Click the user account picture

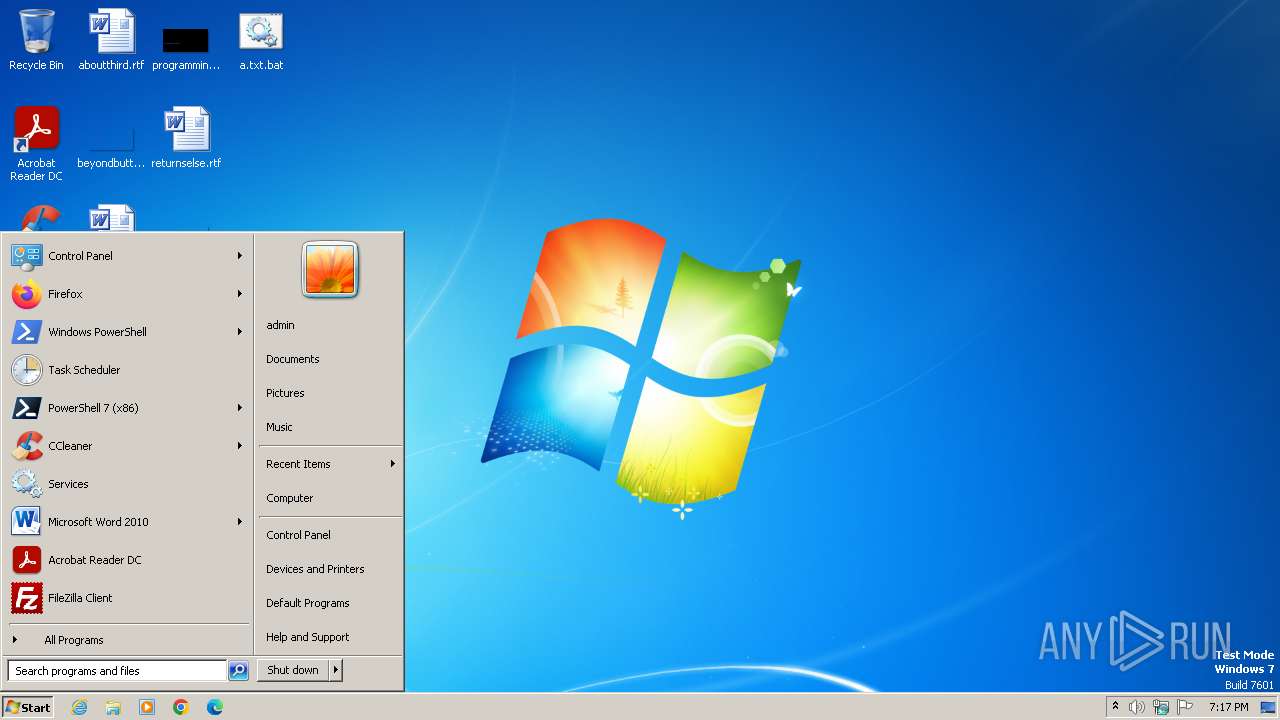point(330,270)
